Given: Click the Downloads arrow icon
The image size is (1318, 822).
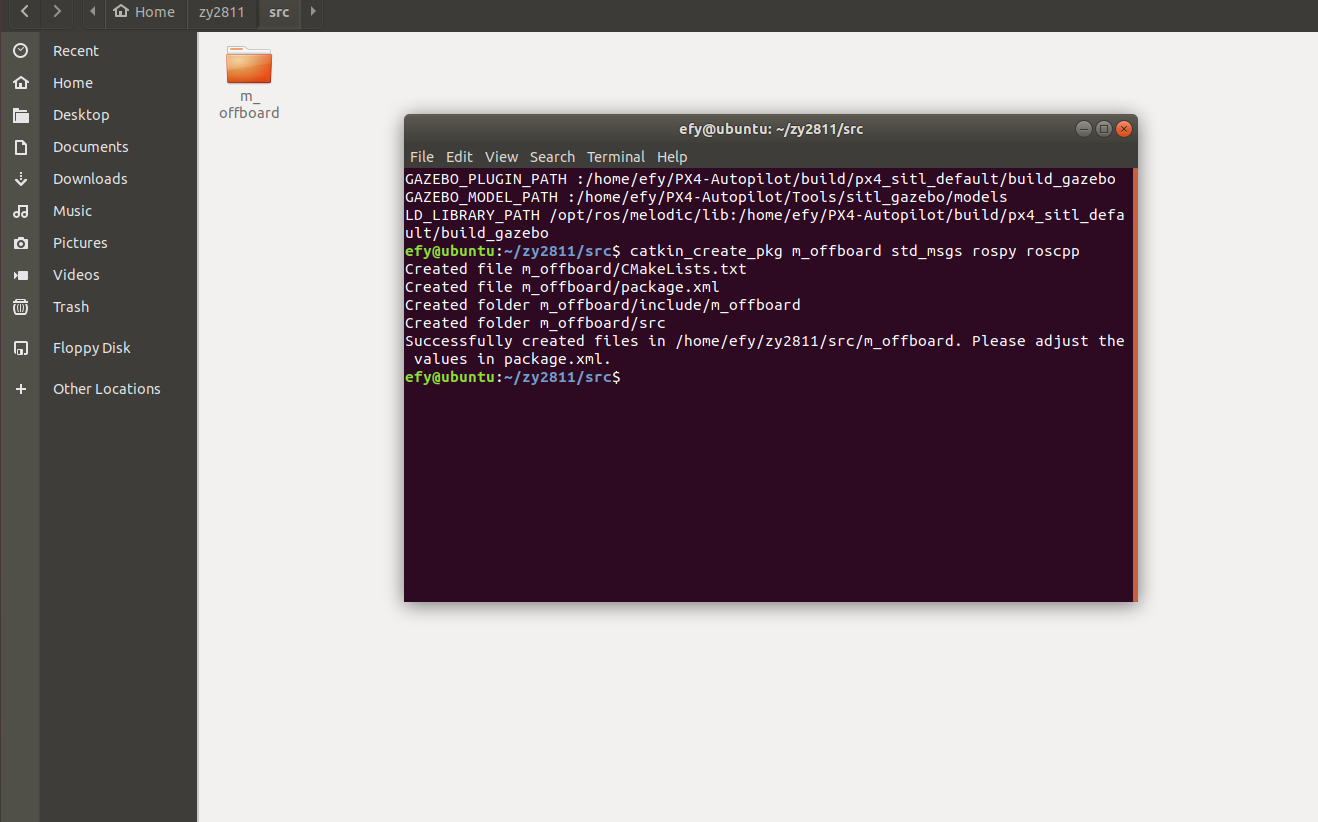Looking at the screenshot, I should tap(20, 179).
